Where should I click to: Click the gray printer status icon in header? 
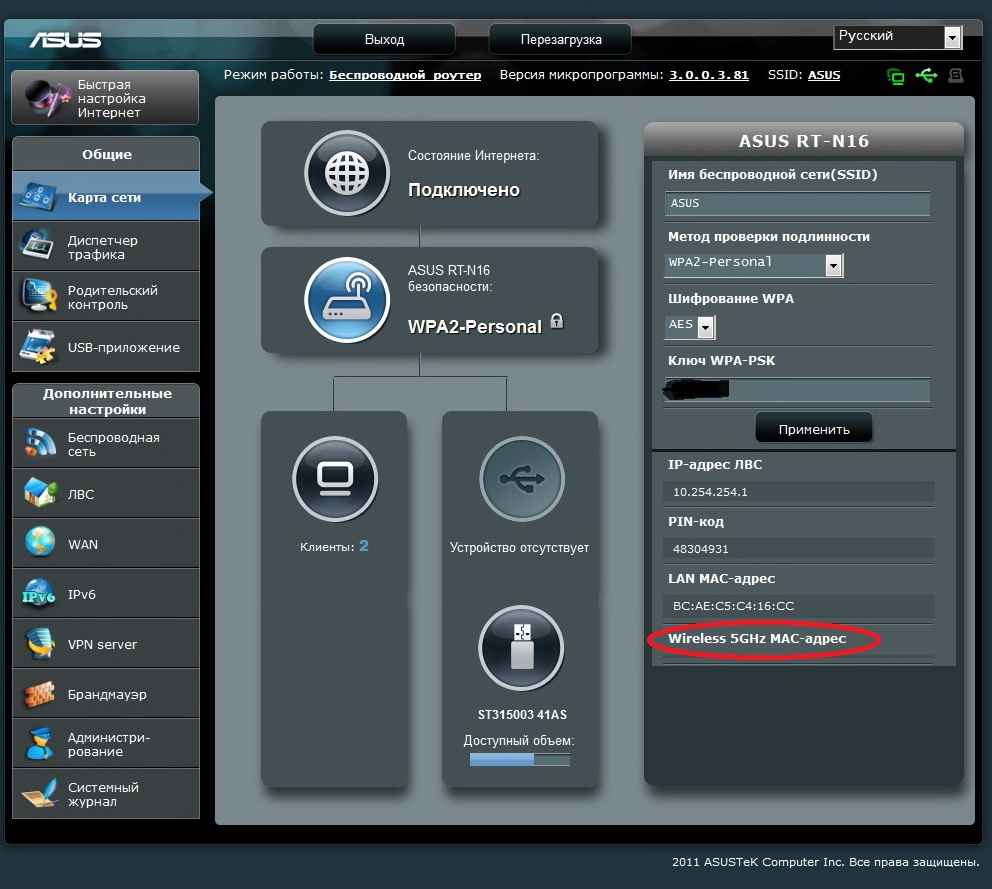(x=955, y=75)
